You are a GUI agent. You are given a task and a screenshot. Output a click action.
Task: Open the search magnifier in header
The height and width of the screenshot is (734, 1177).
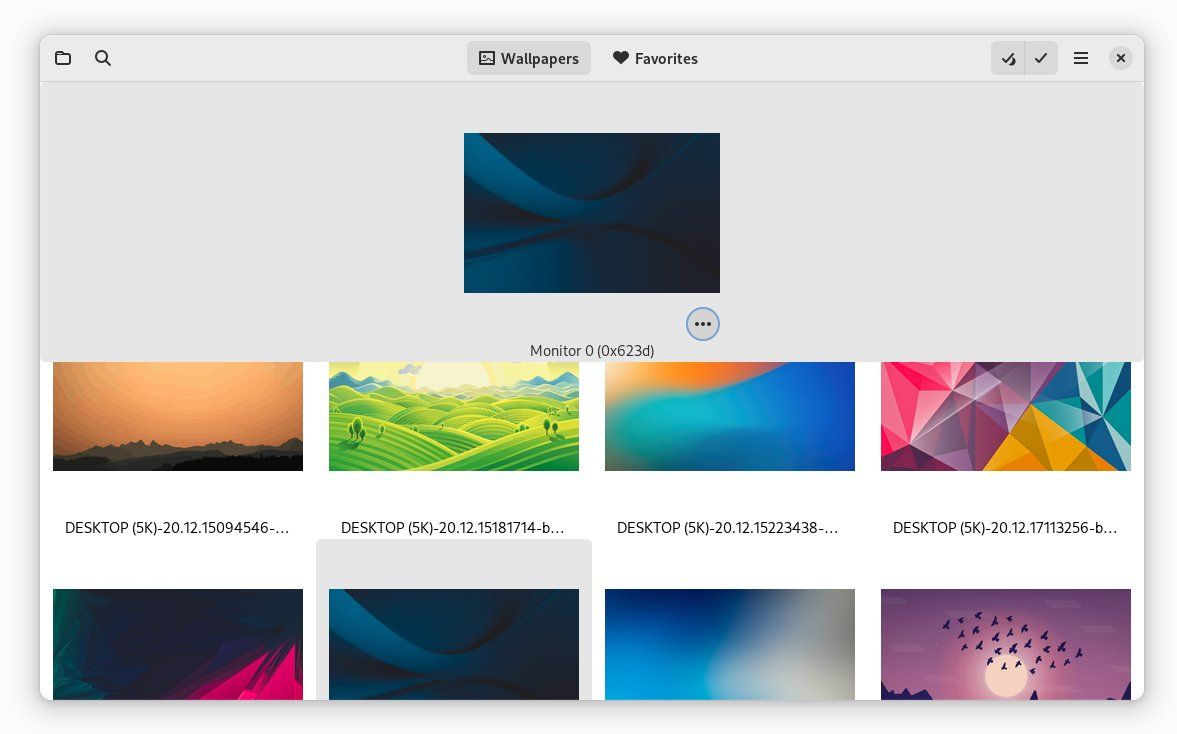click(x=103, y=58)
